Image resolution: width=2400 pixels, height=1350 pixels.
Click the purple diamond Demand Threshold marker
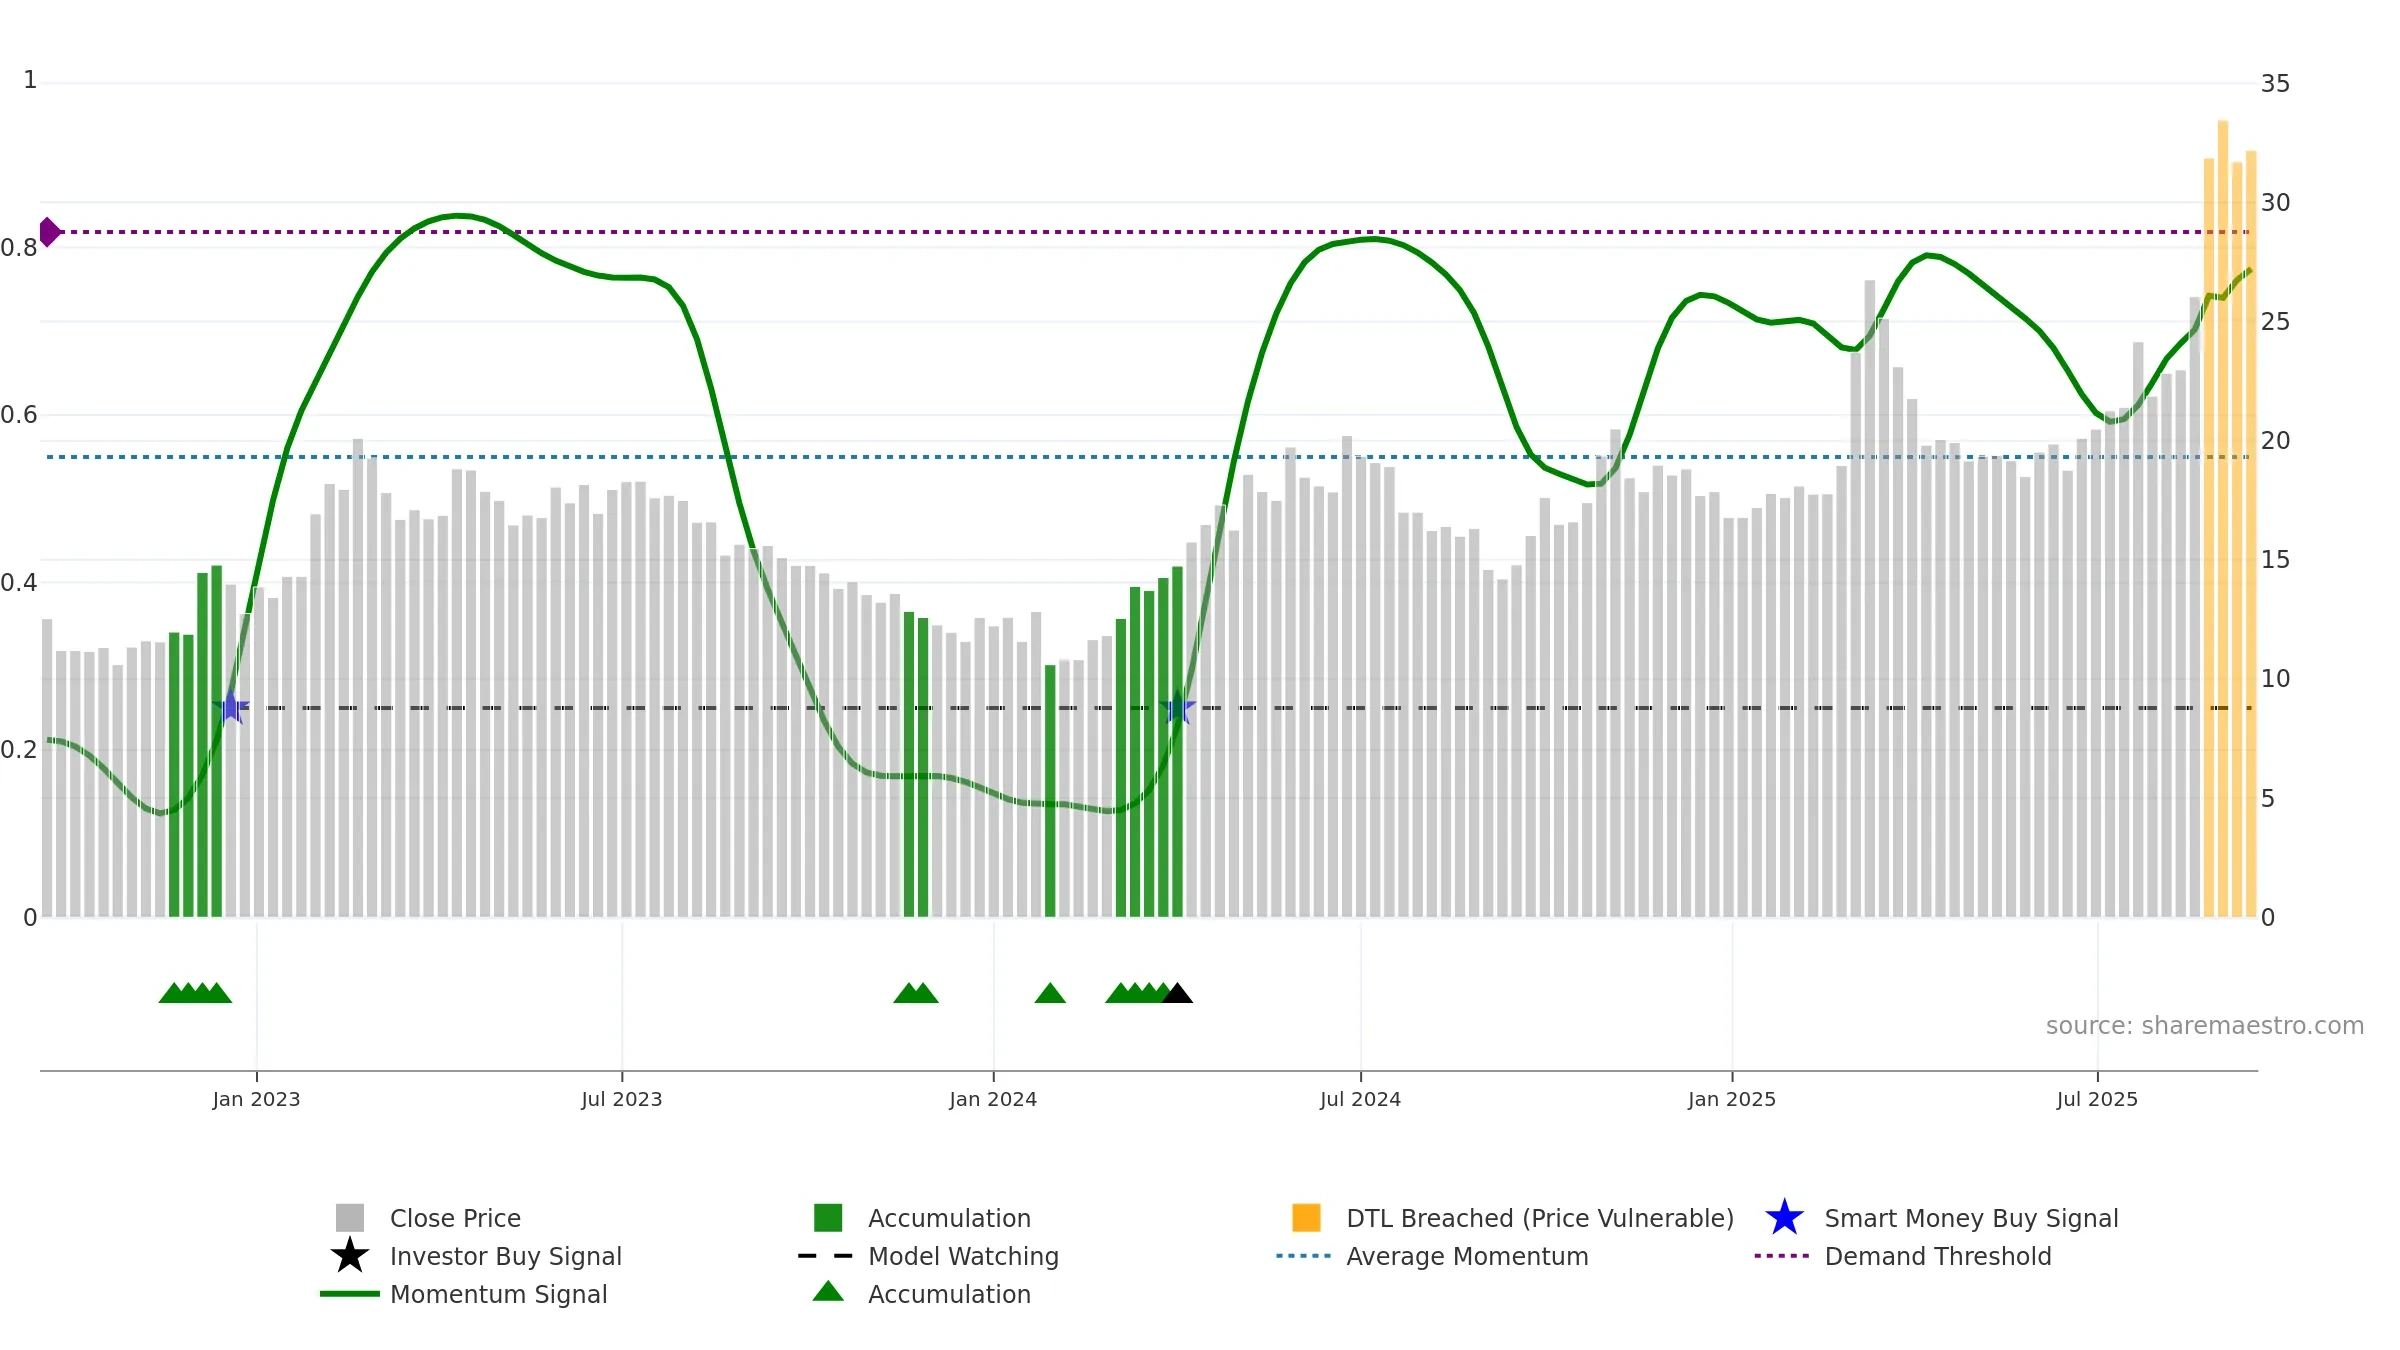coord(50,232)
